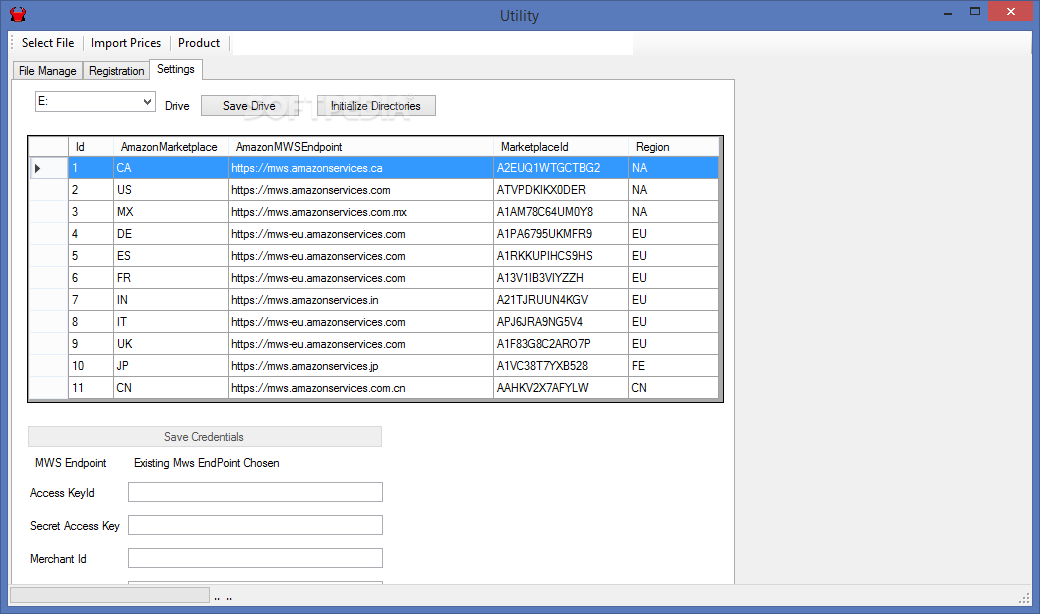
Task: Select the CA marketplace cell
Action: click(x=170, y=168)
